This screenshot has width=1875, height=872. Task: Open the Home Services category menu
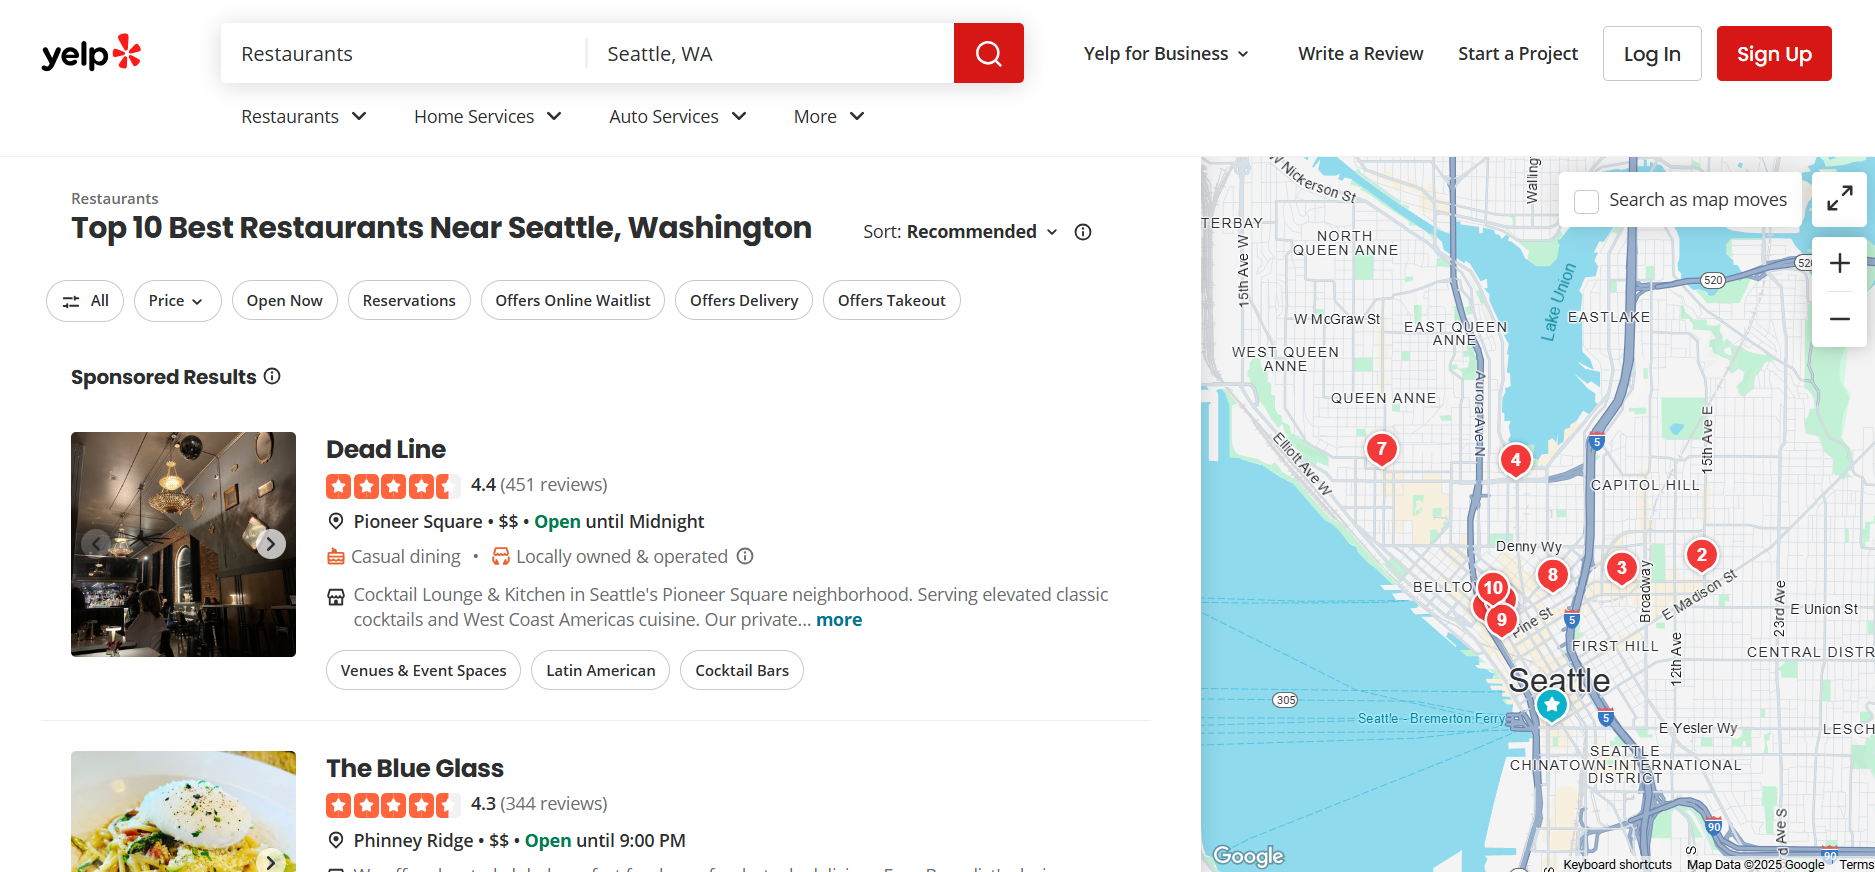click(x=487, y=117)
